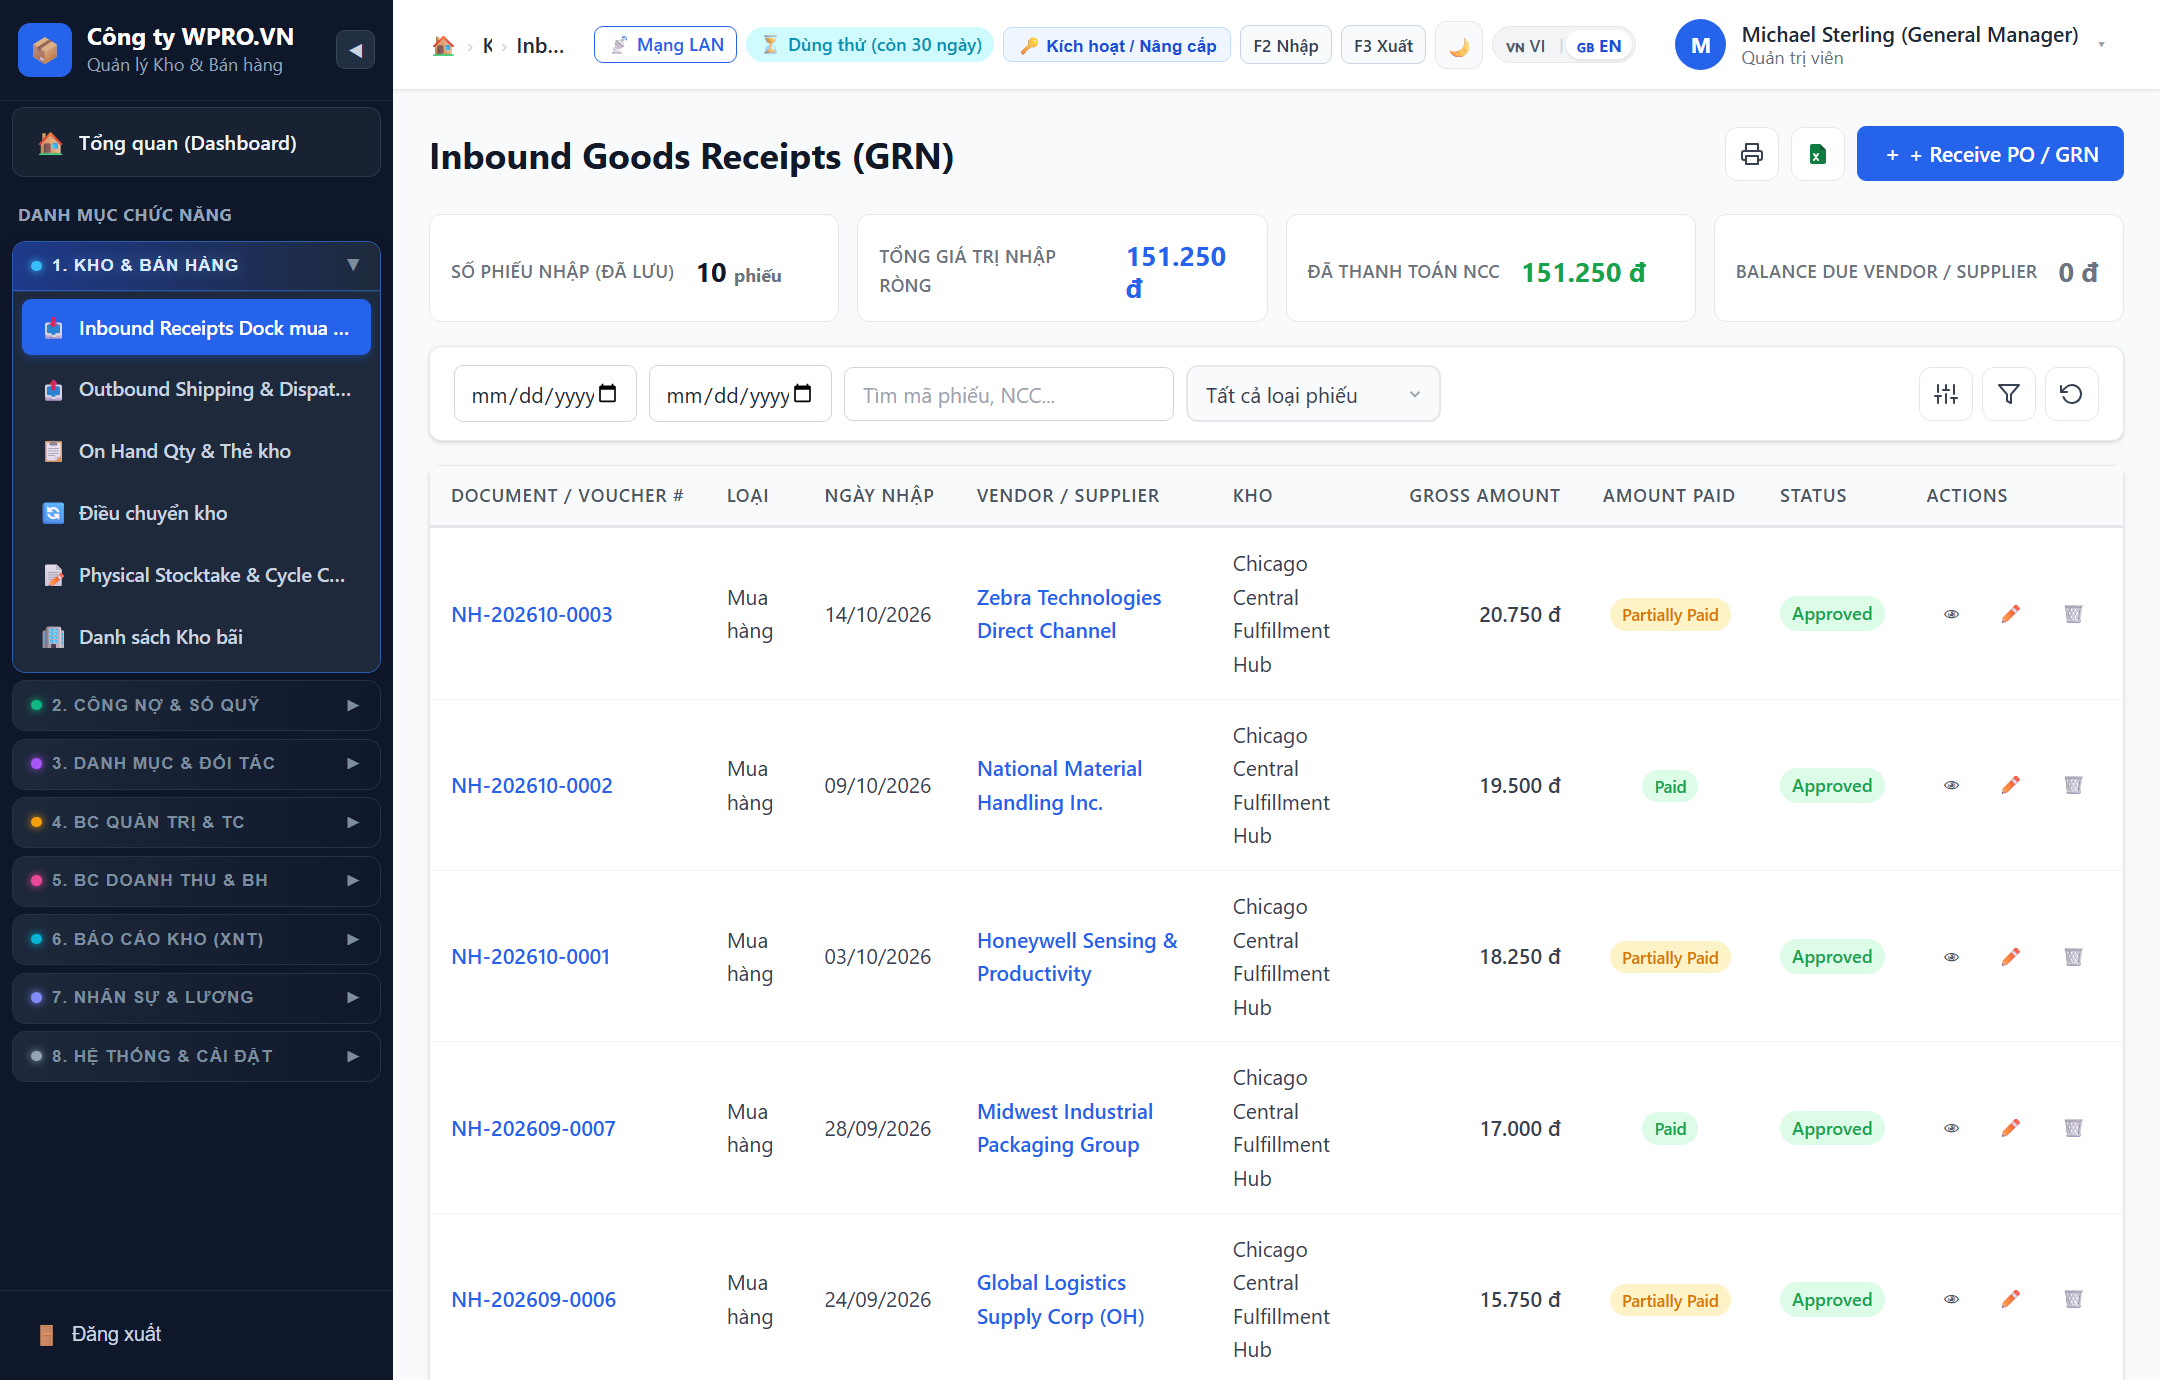This screenshot has width=2160, height=1380.
Task: Delete receipt NH-202610-0002 trash icon
Action: (2073, 785)
